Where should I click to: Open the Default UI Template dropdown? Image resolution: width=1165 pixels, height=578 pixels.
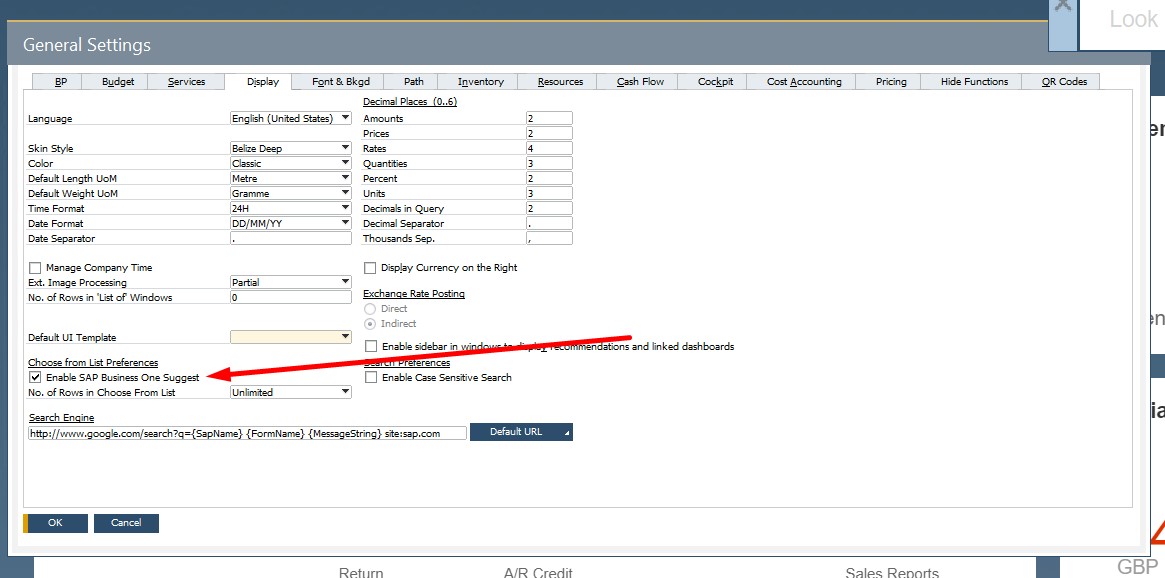344,336
